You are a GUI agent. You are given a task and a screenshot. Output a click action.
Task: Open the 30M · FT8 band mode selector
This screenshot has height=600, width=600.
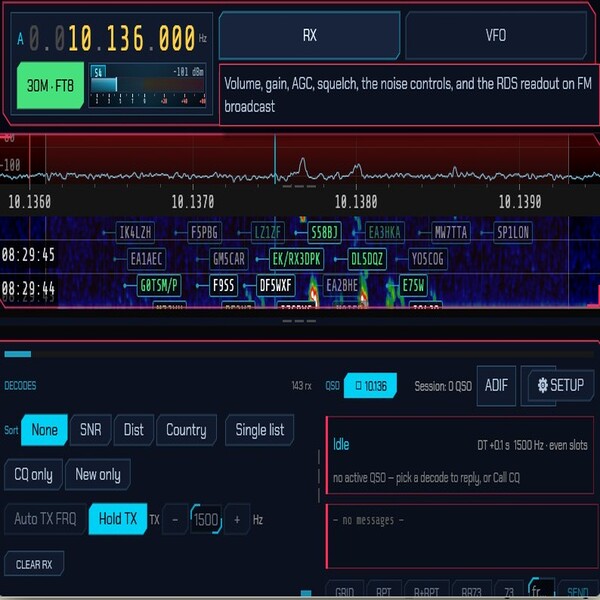pos(50,85)
